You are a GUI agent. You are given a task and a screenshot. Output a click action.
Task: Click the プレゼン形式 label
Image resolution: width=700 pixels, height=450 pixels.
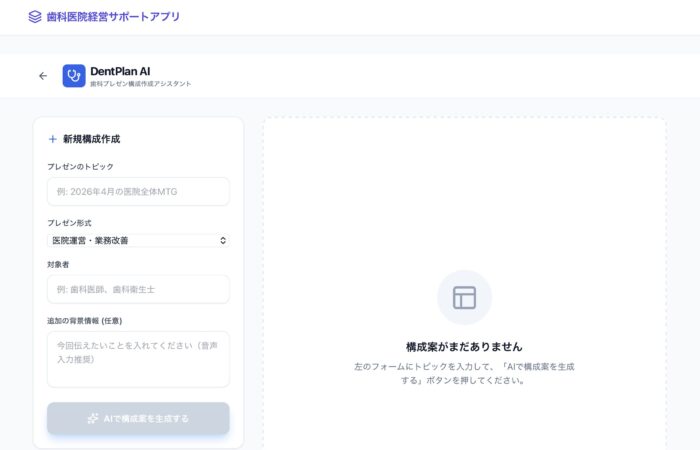[x=69, y=223]
